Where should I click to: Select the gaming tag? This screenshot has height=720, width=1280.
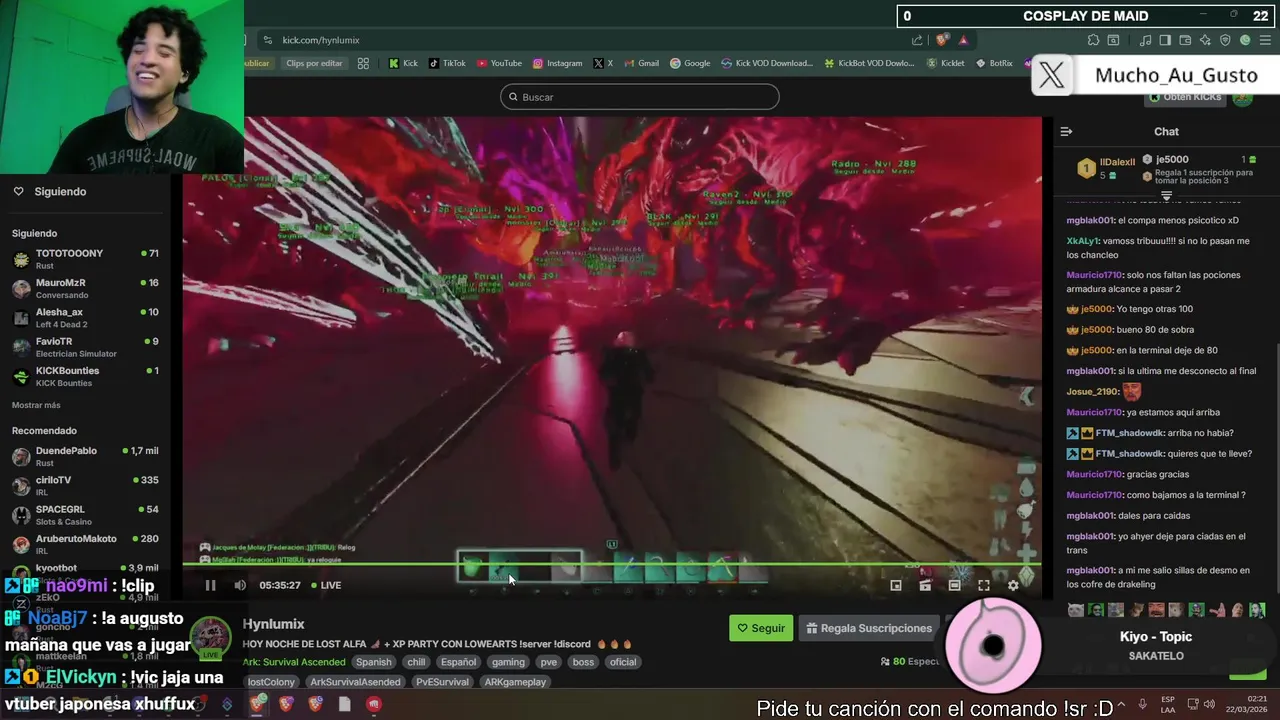pos(508,662)
